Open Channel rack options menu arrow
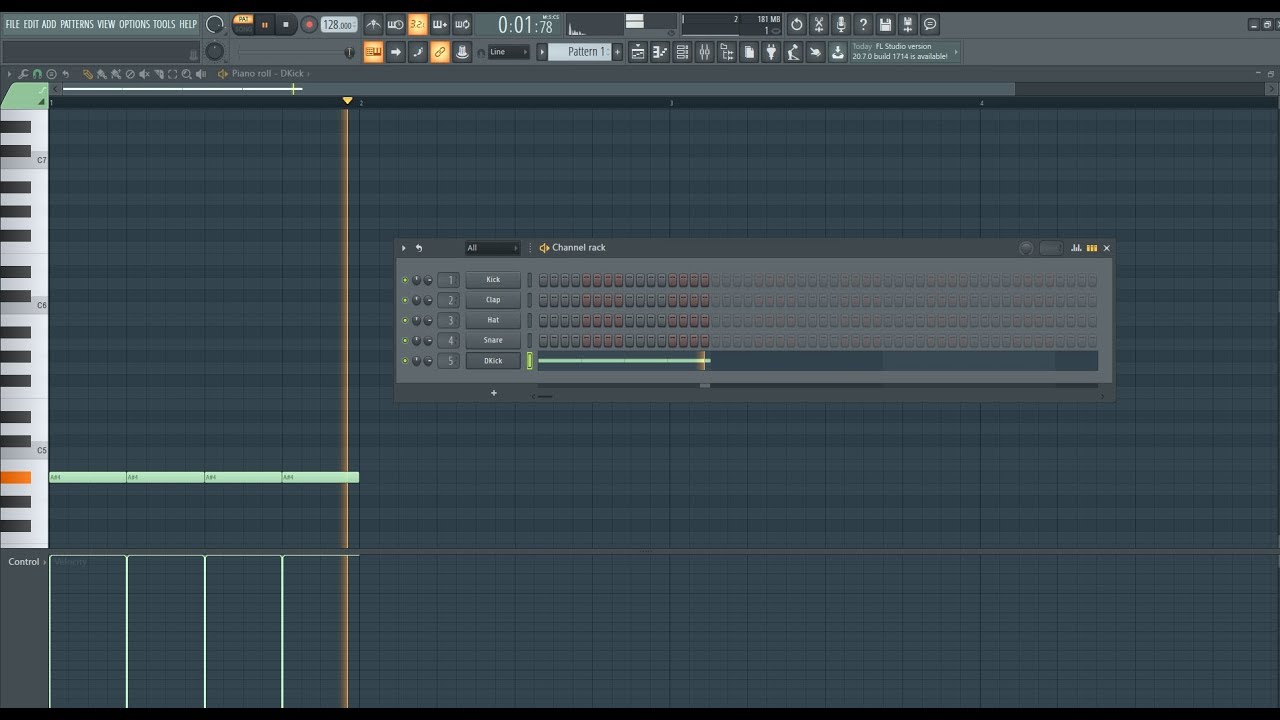 coord(404,248)
